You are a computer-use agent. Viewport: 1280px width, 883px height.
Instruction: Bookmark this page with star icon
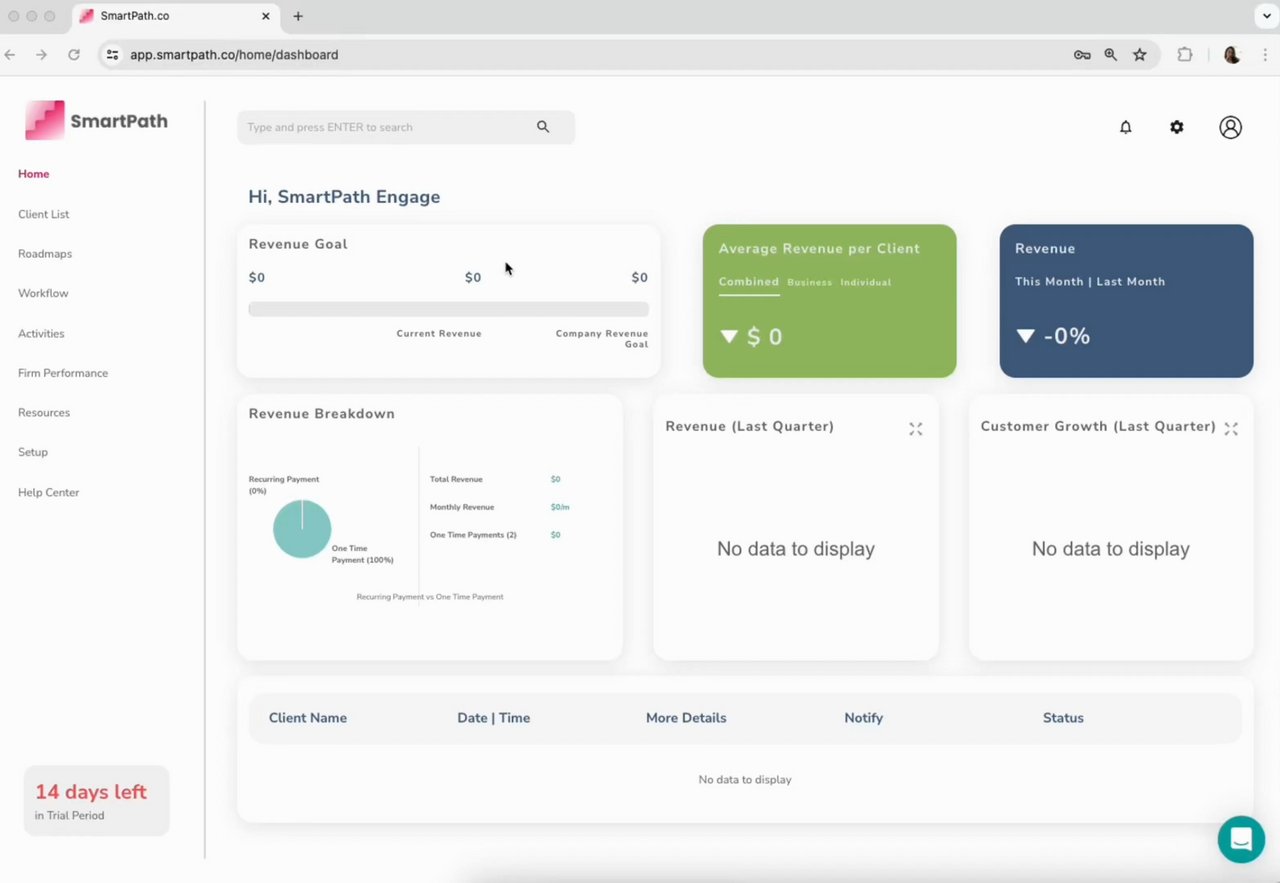pos(1140,55)
